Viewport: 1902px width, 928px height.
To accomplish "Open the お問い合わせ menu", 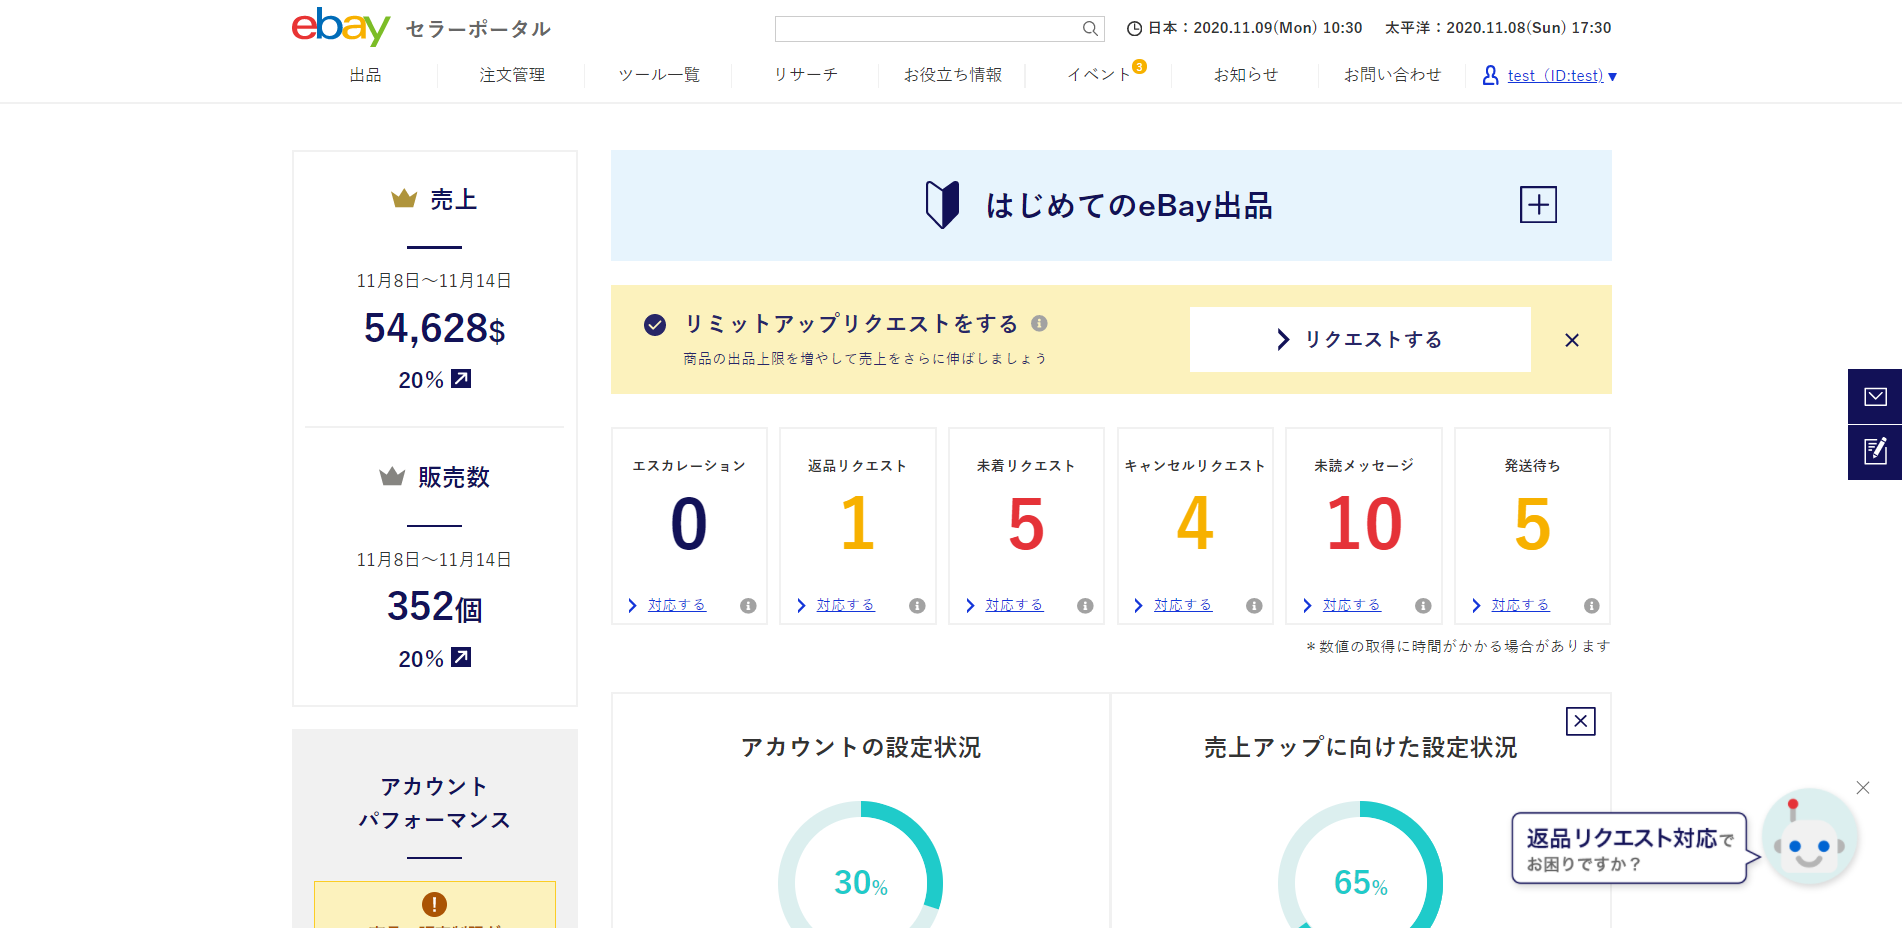I will [1392, 75].
